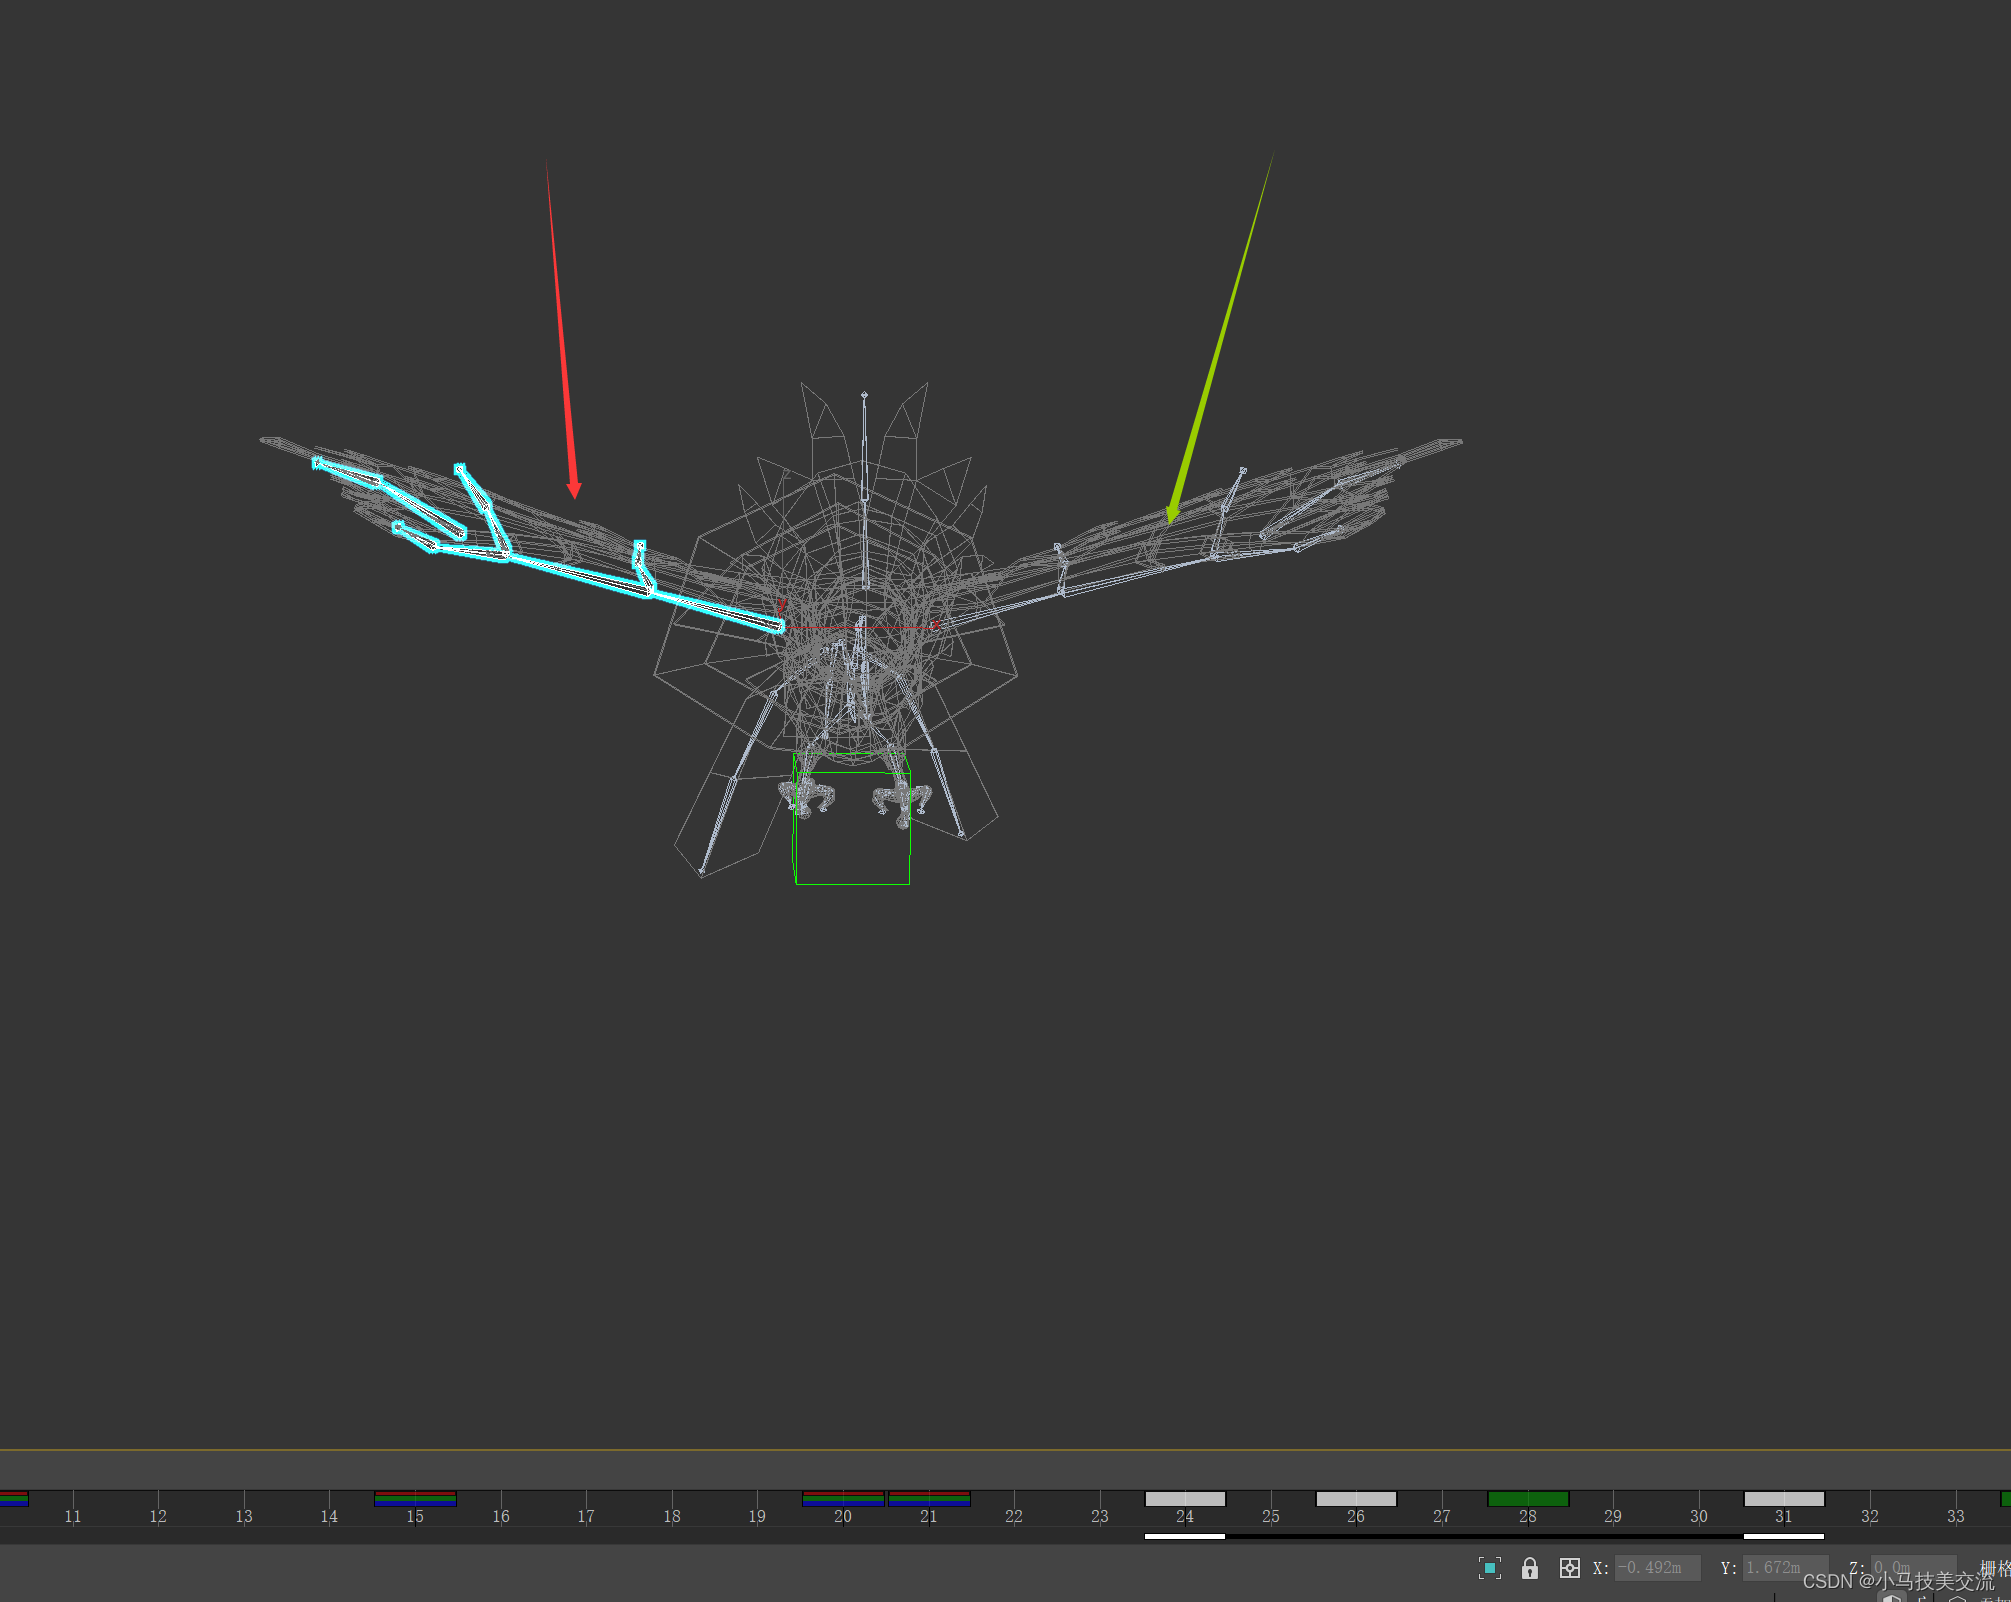Image resolution: width=2011 pixels, height=1602 pixels.
Task: Click the partial RGB keyframe before frame 11
Action: [x=13, y=1498]
